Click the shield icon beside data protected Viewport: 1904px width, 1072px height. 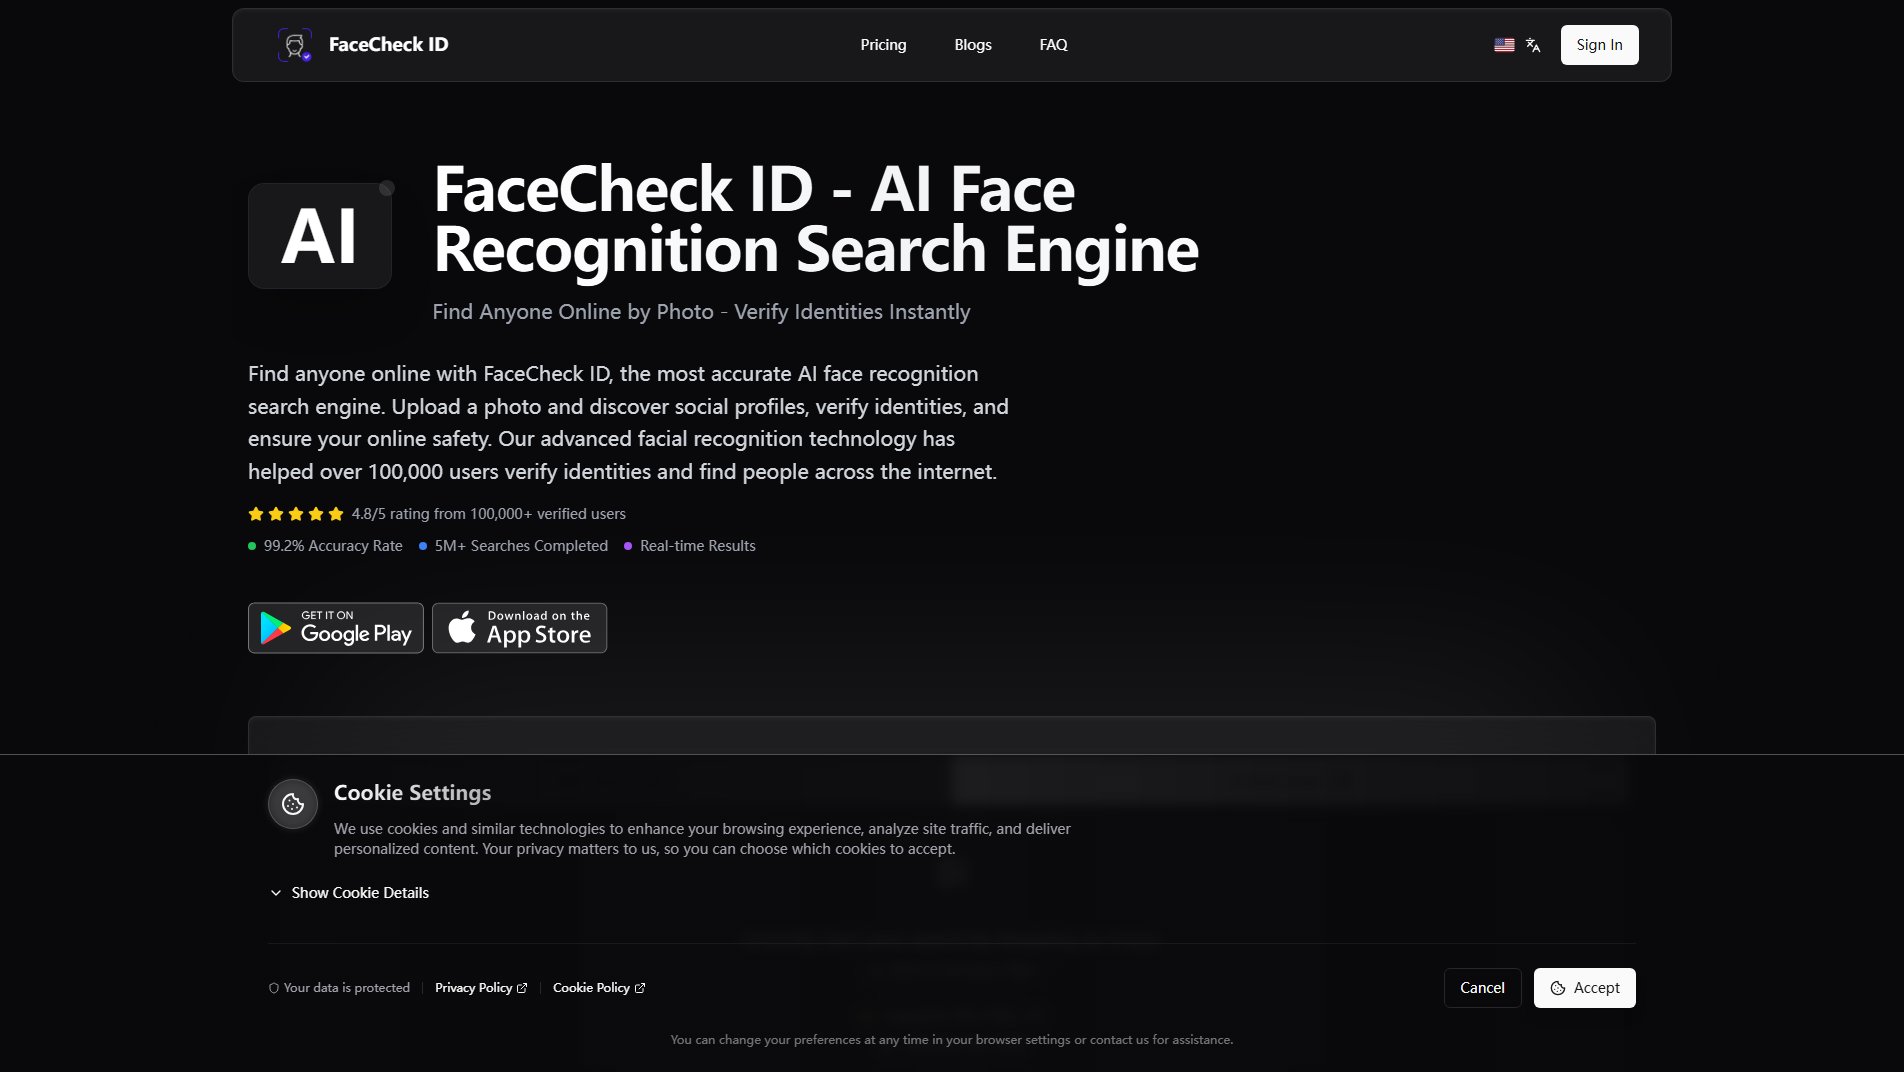(x=273, y=988)
